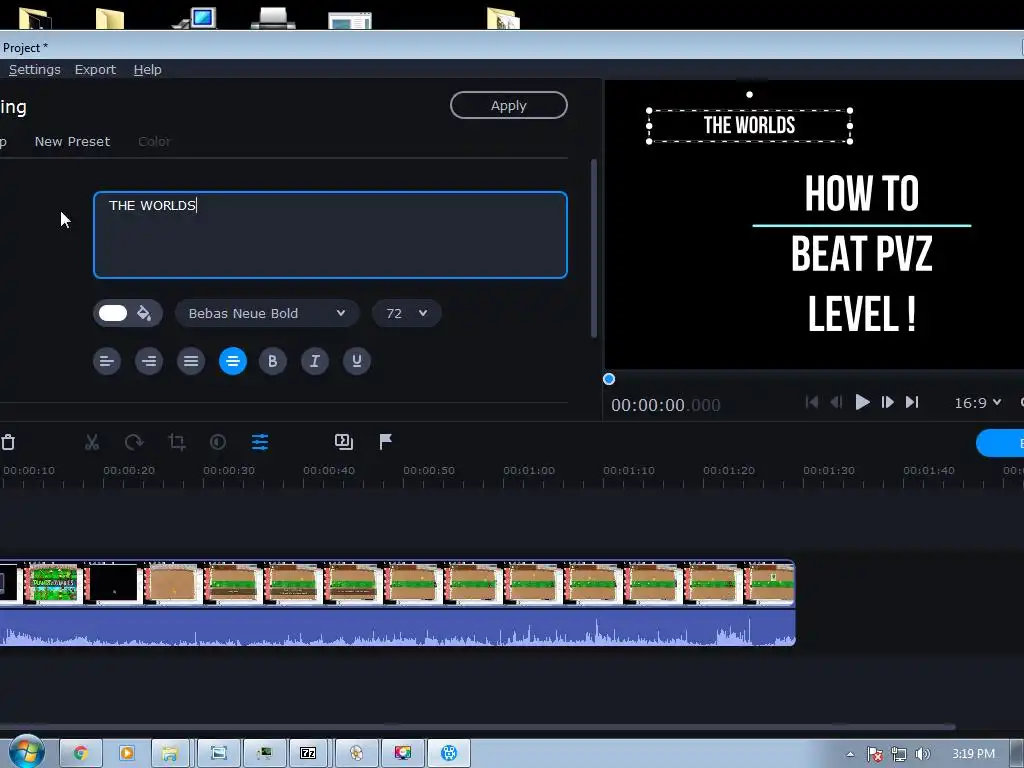
Task: Switch to the New Preset tab
Action: point(72,141)
